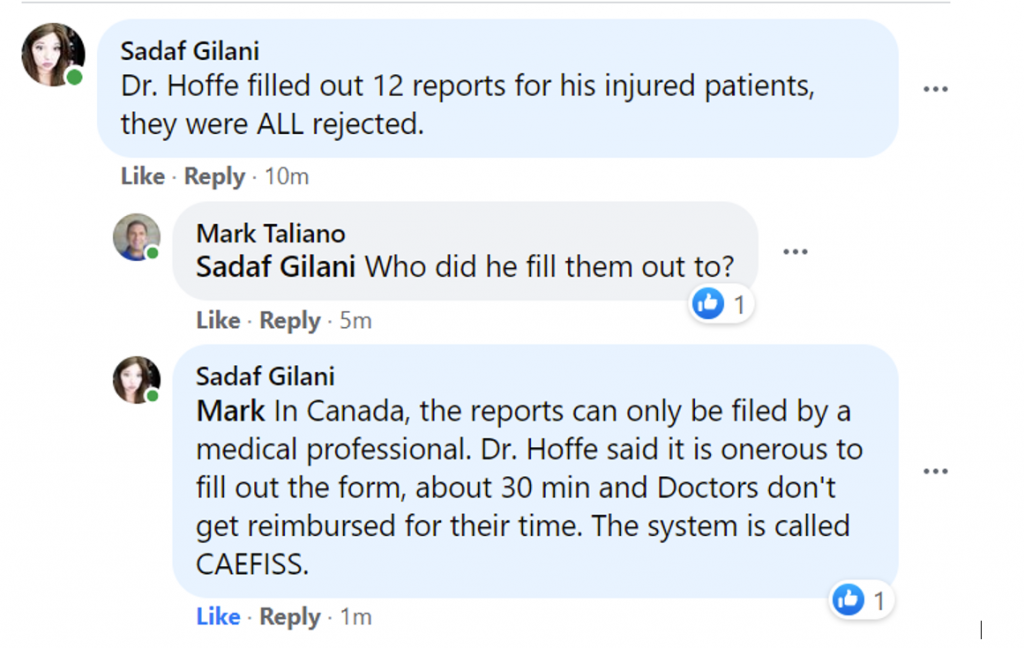1024x648 pixels.
Task: Like Mark Taliano's reply
Action: tap(218, 321)
